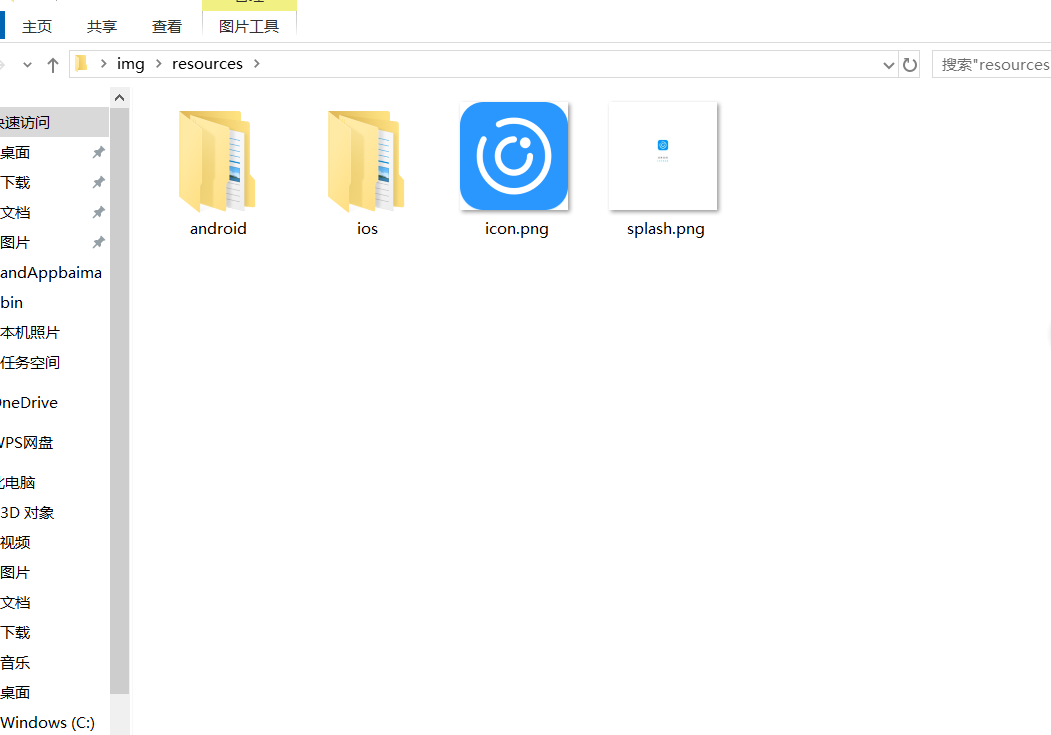The height and width of the screenshot is (735, 1051).
Task: Click the pin icon beside 桌面
Action: [99, 153]
